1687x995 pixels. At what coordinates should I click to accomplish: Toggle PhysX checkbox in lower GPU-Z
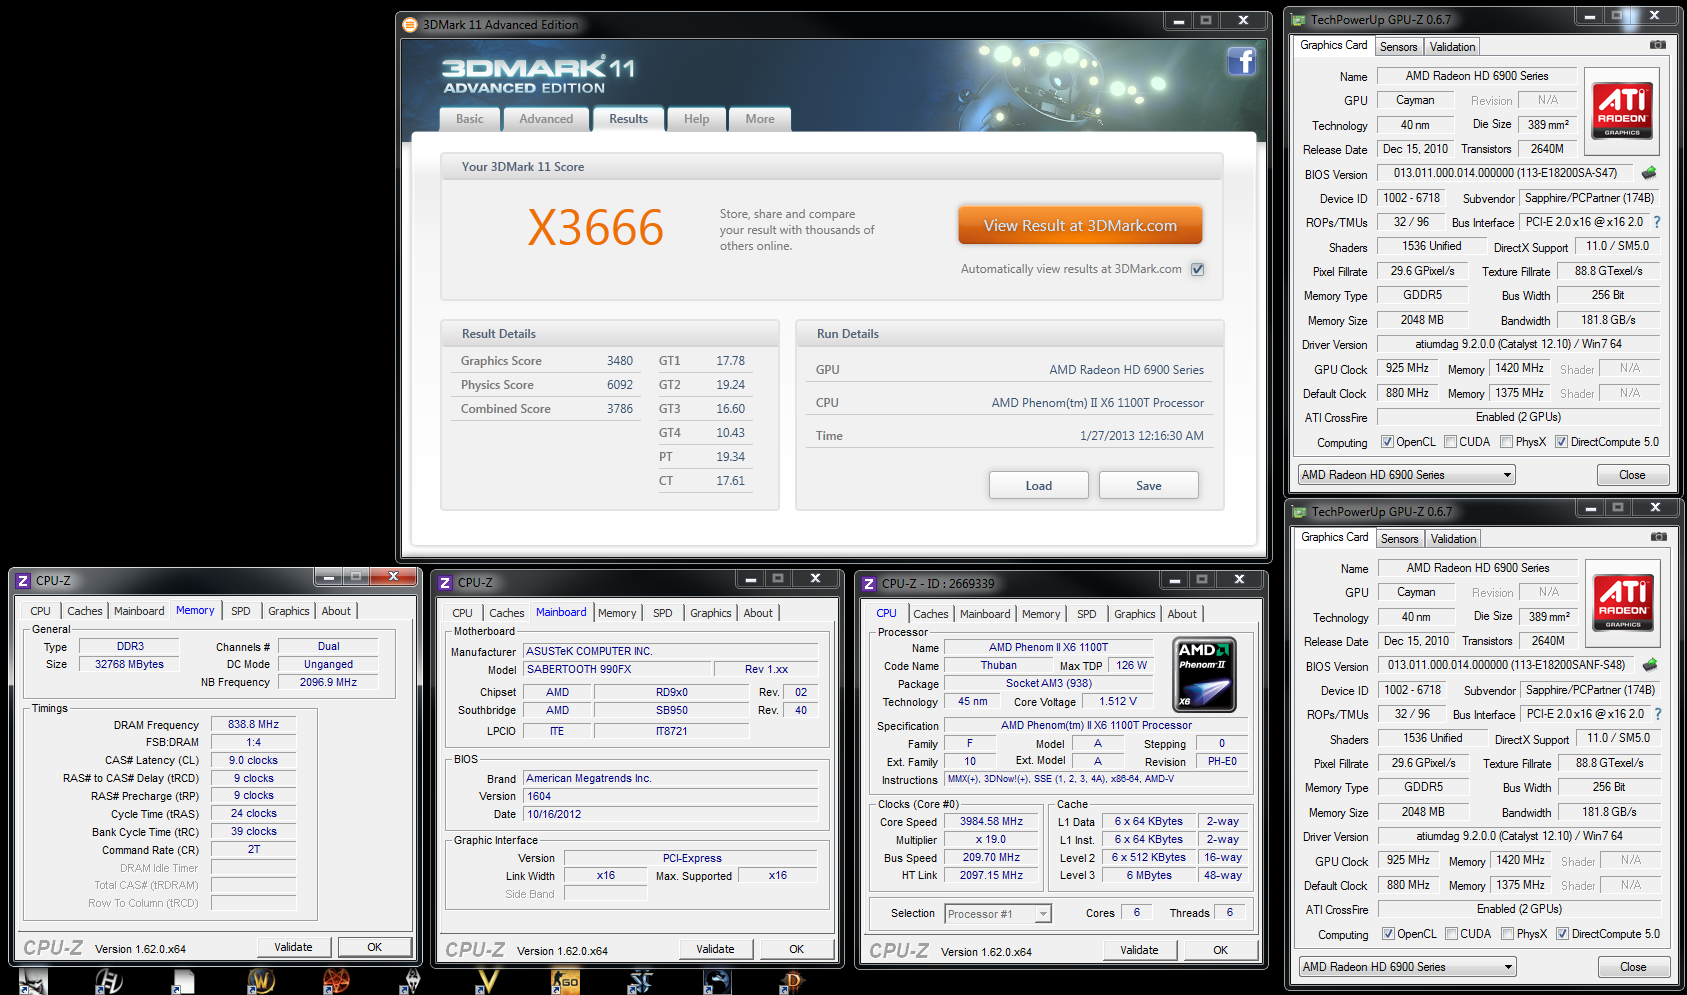1507,934
